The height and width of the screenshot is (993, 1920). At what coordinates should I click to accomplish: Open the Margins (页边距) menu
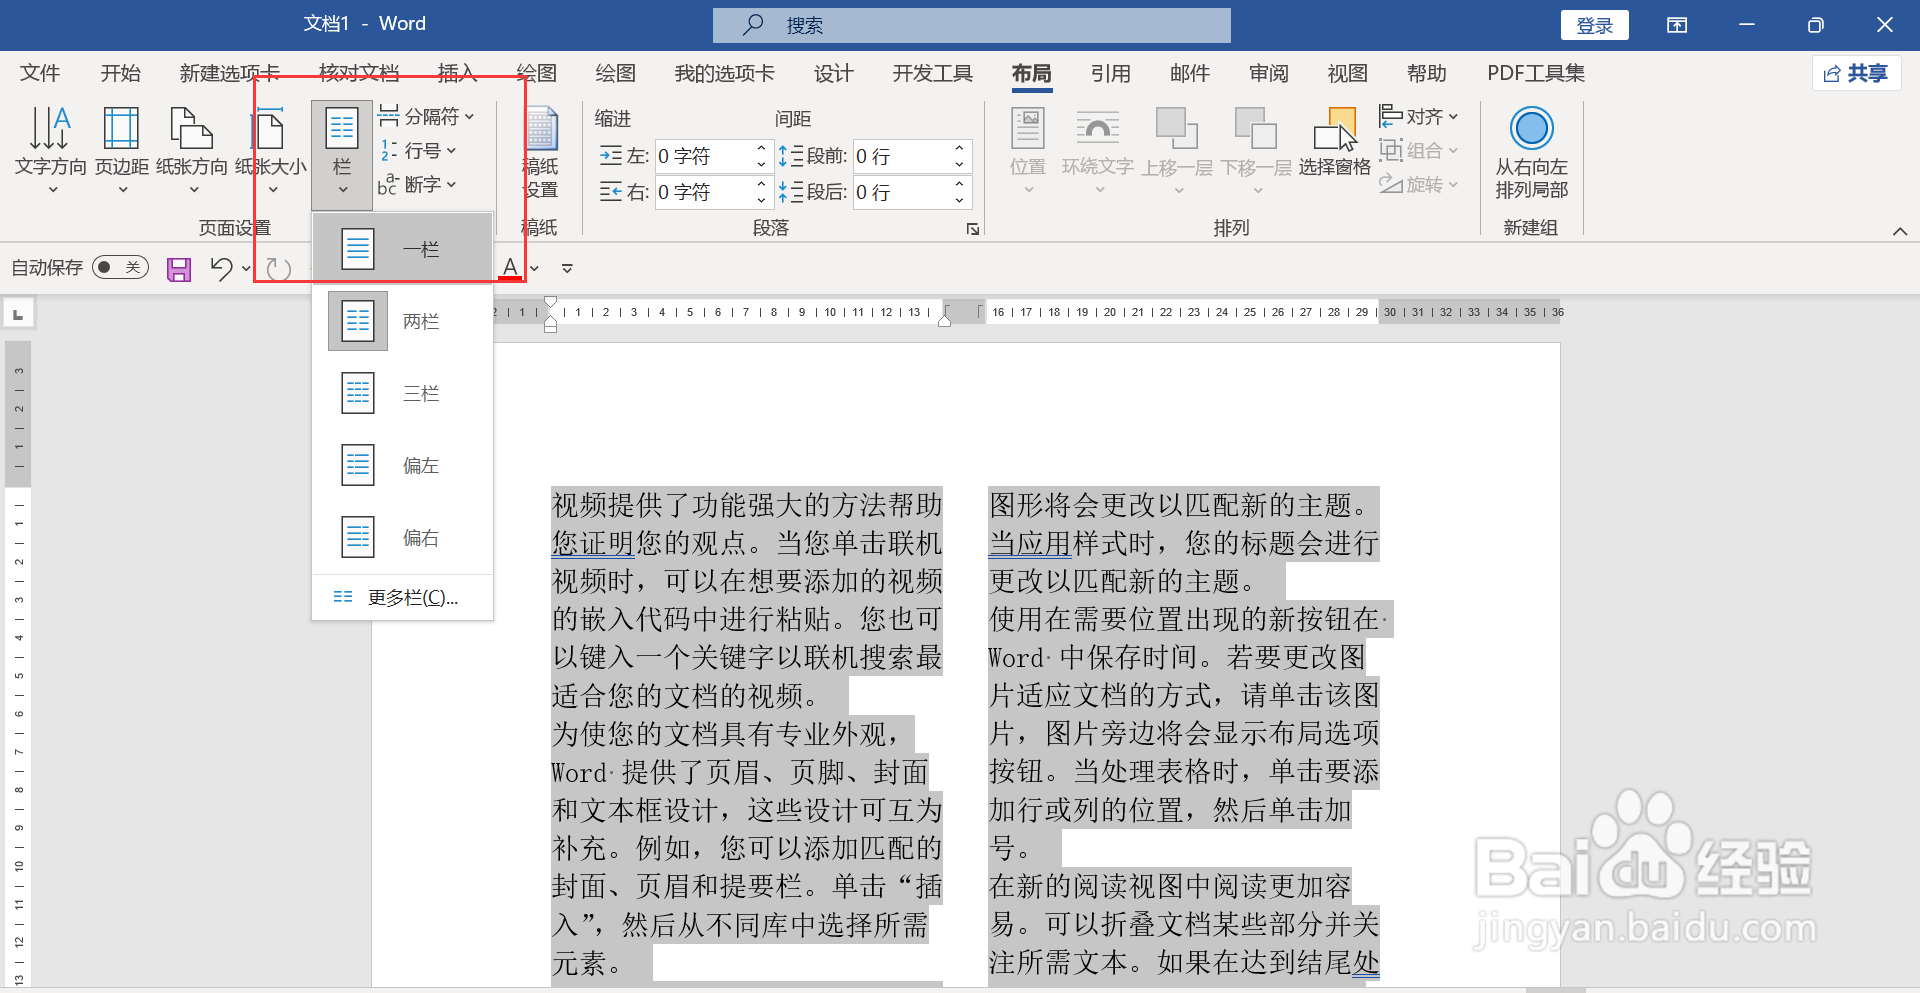coord(122,150)
